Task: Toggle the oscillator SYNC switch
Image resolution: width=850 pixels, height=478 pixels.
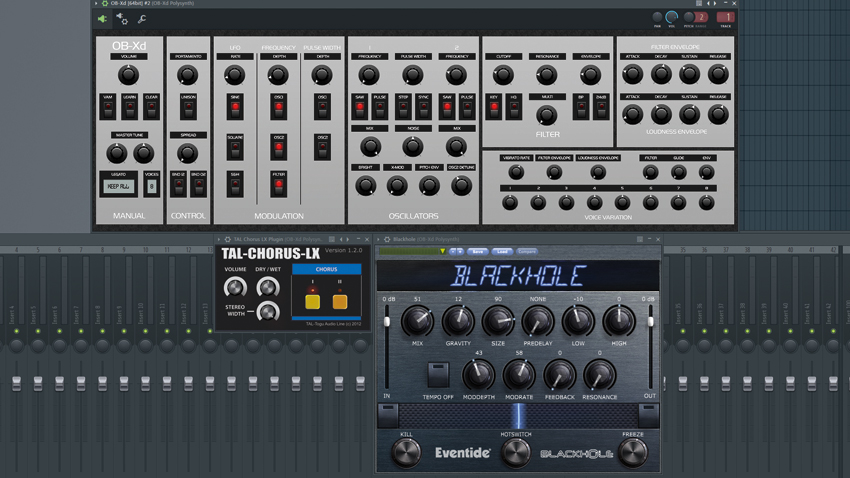Action: point(423,107)
